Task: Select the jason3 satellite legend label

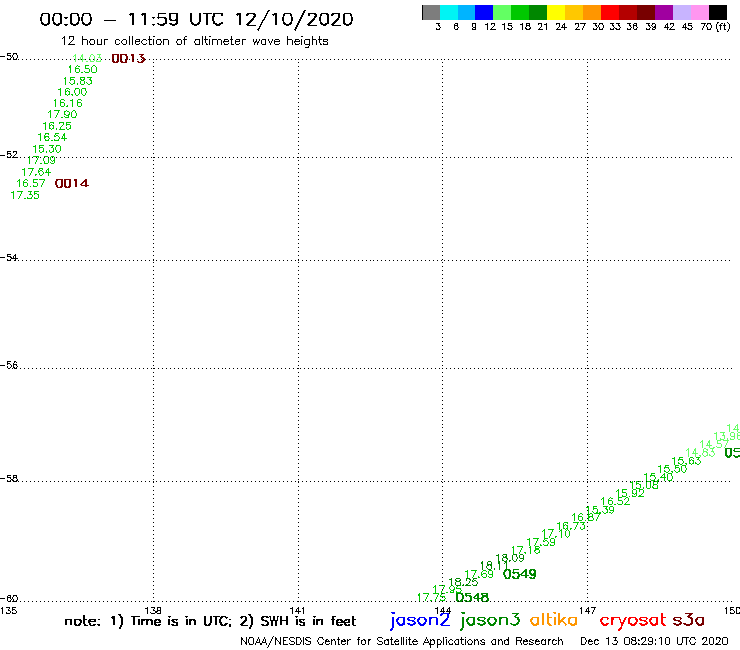Action: pos(490,620)
